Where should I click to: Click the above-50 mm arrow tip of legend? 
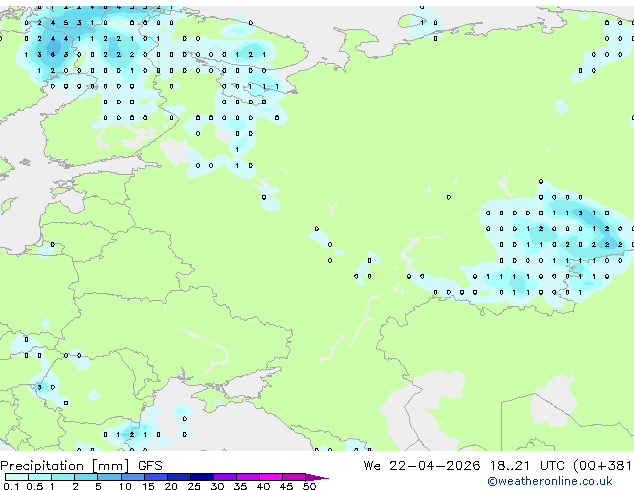point(317,477)
